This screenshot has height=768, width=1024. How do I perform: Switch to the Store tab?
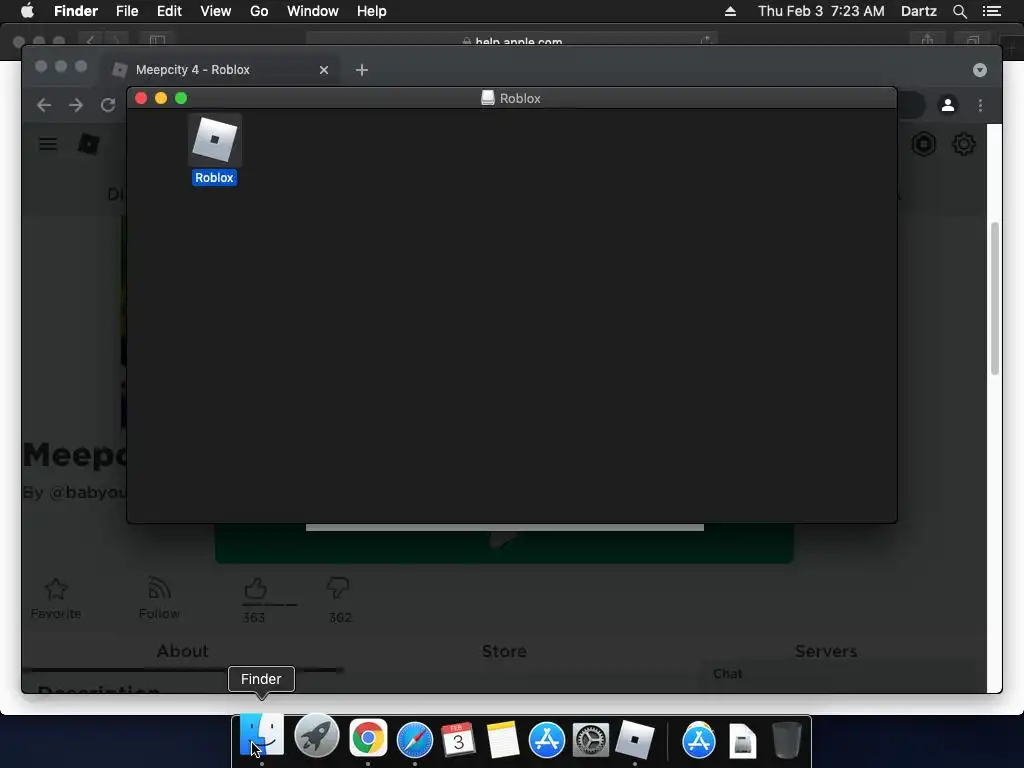[504, 651]
